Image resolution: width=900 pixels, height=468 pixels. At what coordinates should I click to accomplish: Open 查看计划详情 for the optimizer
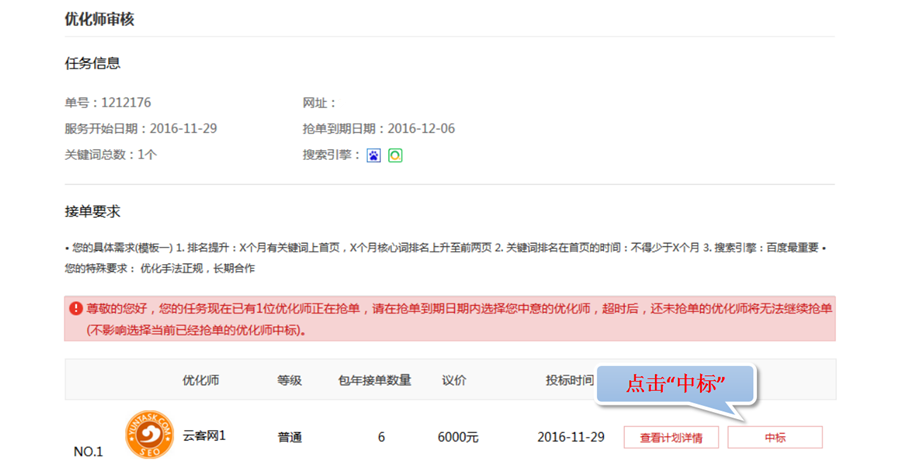coord(671,437)
